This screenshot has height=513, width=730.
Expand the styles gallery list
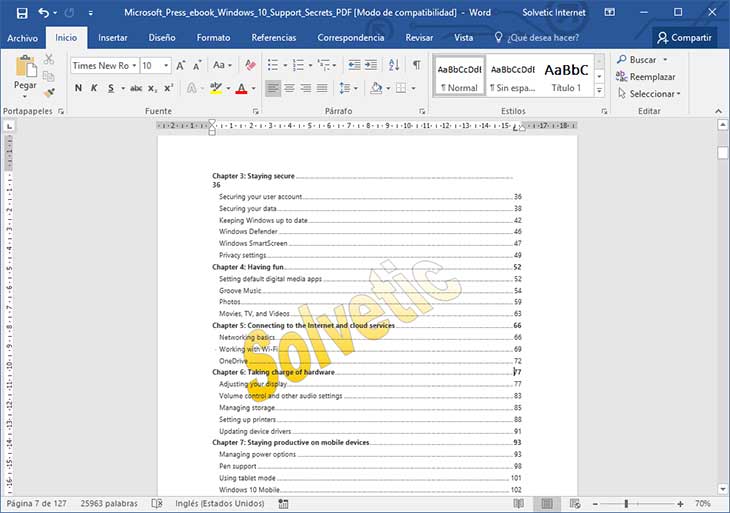tap(600, 91)
